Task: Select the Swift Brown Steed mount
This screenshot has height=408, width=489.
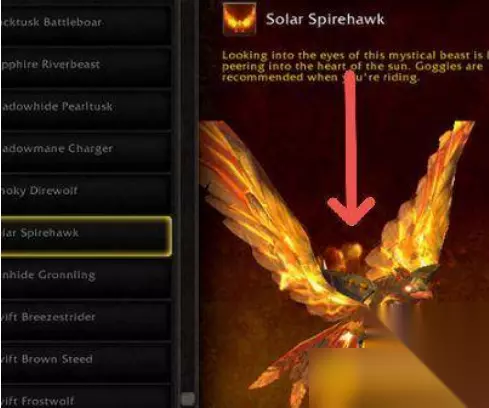Action: [86, 359]
